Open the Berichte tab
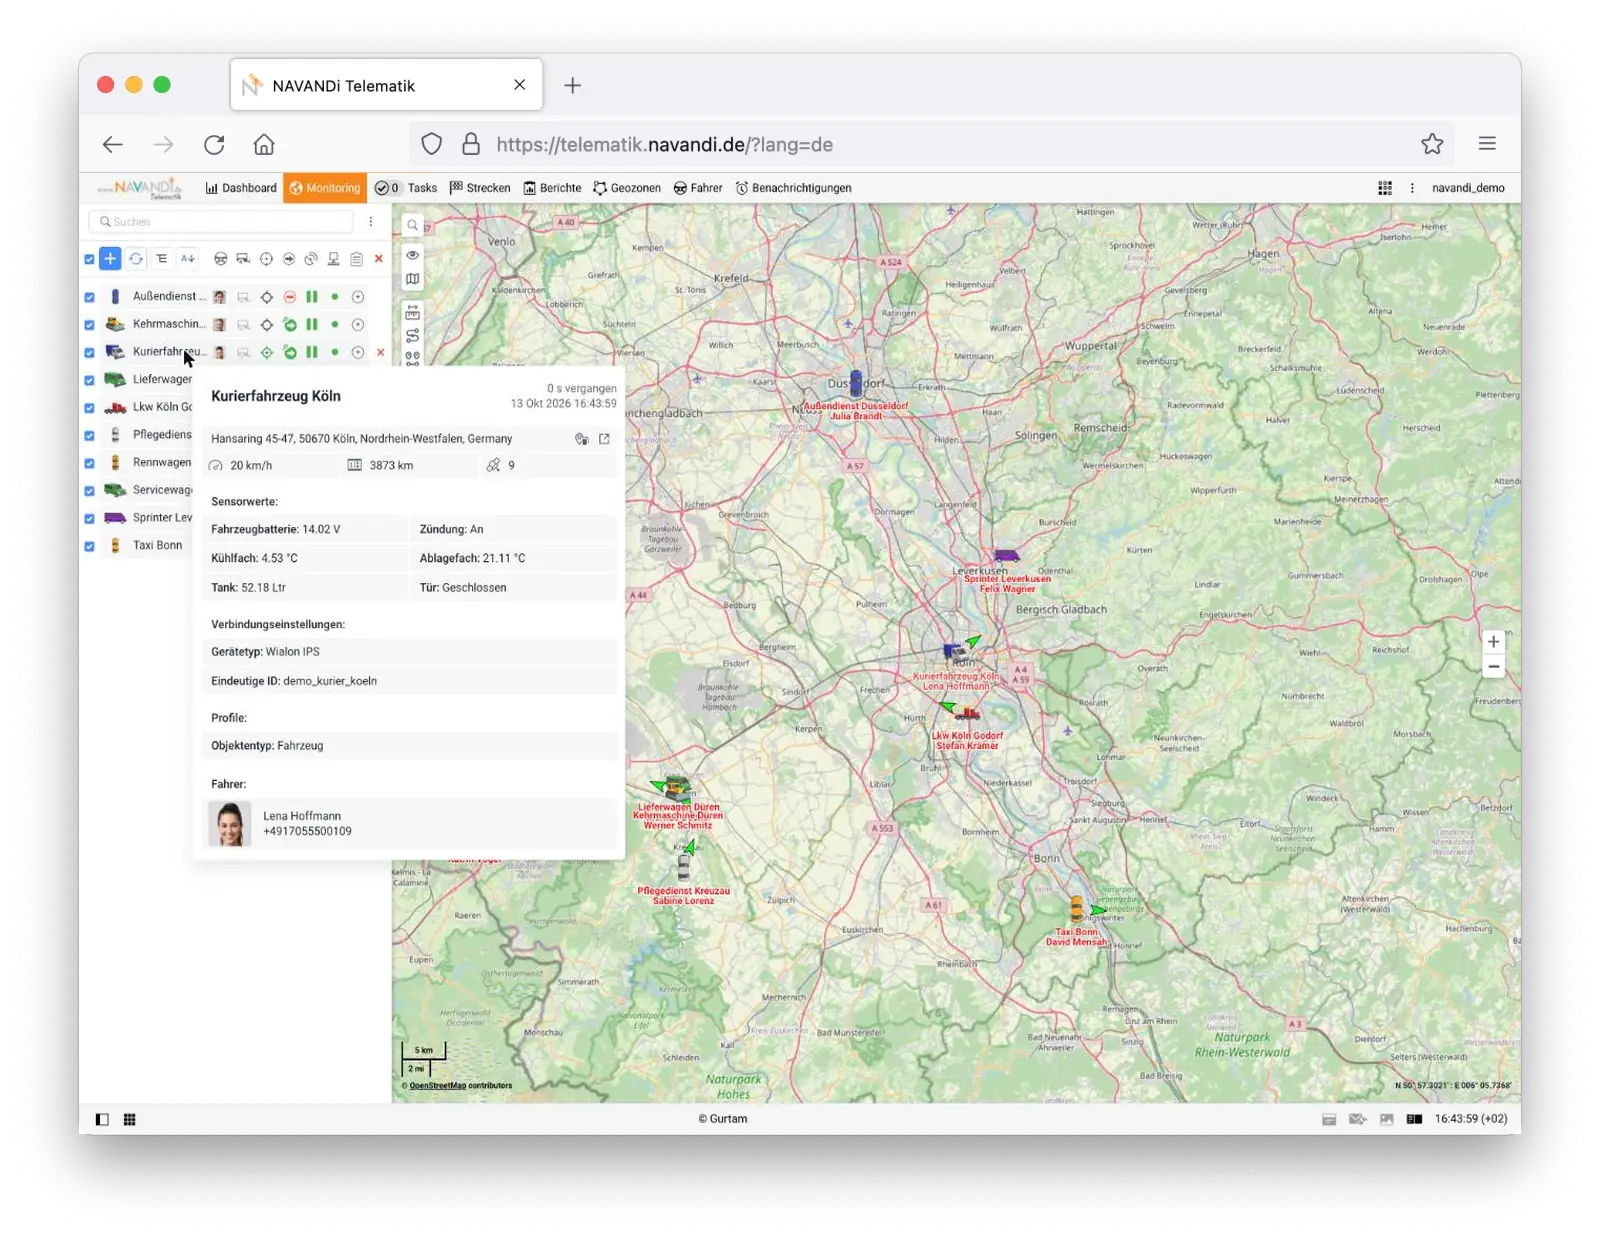The image size is (1600, 1239). (552, 188)
